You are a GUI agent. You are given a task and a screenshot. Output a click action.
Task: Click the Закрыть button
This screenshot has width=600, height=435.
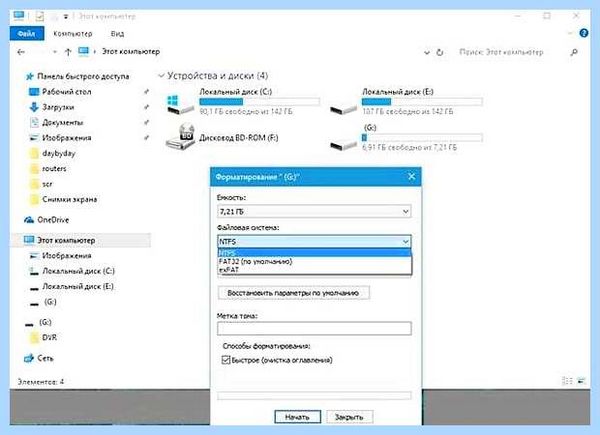349,417
